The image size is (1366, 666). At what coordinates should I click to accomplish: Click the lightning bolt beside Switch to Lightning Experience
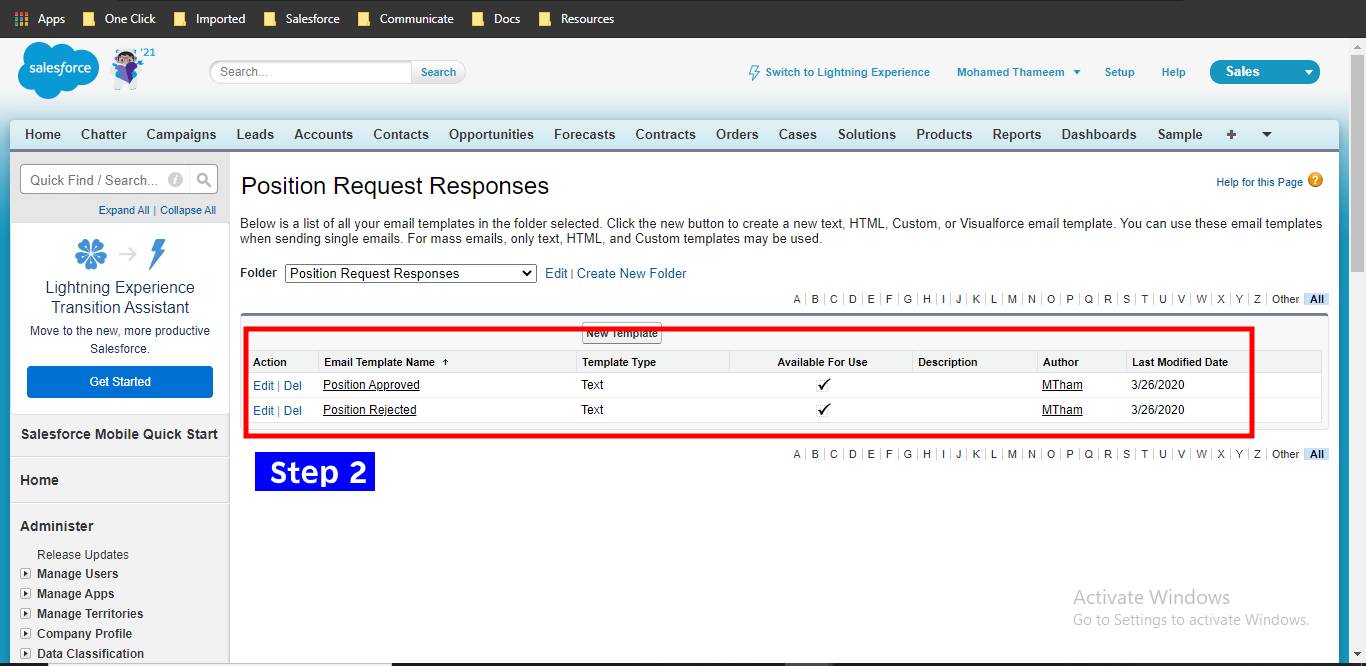coord(752,71)
